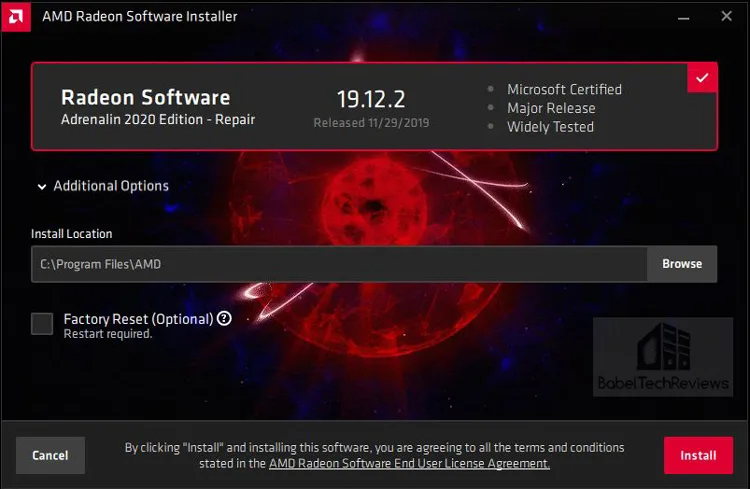Viewport: 750px width, 489px height.
Task: Click the "Install Location" label
Action: click(72, 234)
